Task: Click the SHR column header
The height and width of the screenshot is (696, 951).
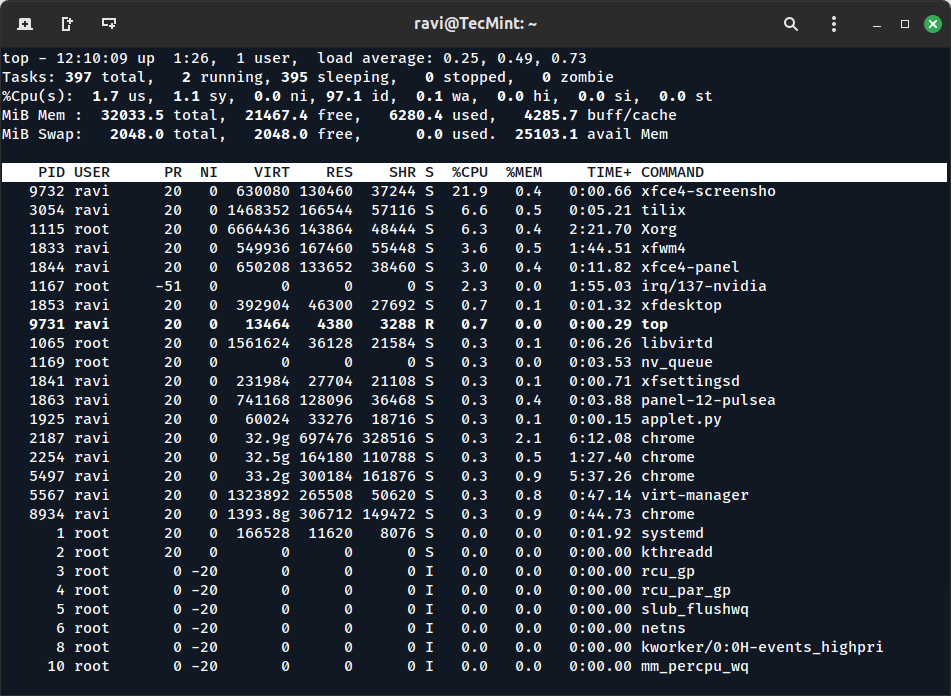Action: click(402, 172)
